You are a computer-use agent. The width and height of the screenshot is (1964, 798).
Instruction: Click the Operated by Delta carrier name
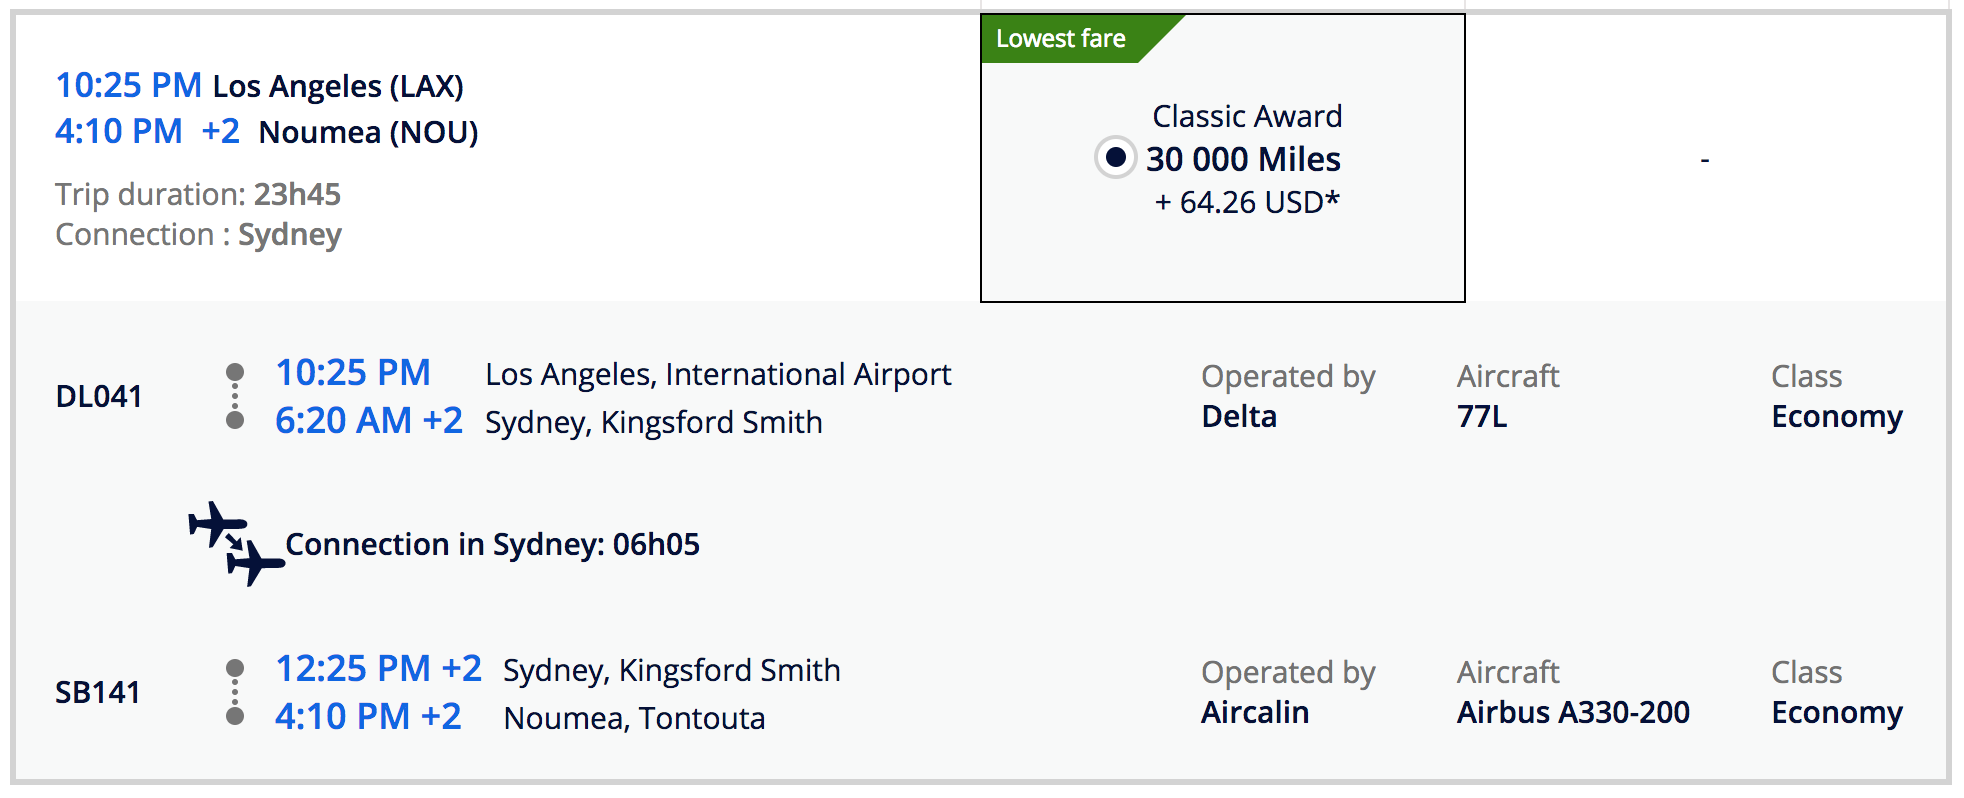coord(1238,417)
